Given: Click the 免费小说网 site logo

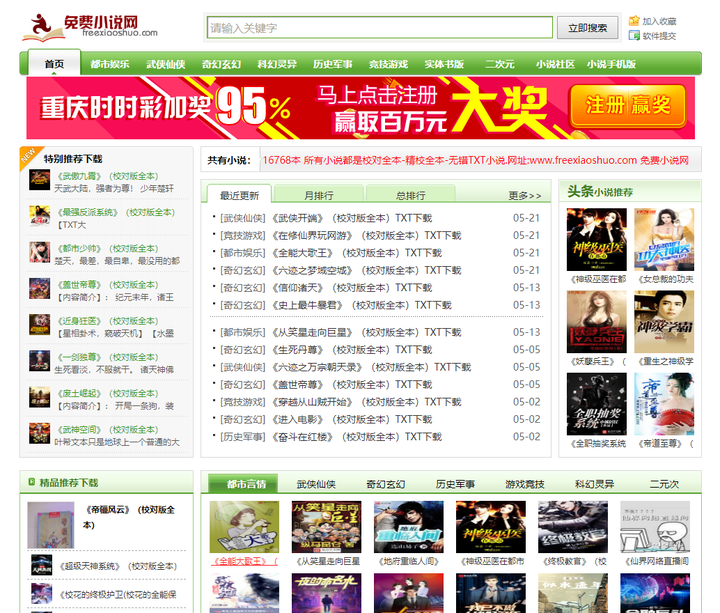Looking at the screenshot, I should (x=90, y=27).
